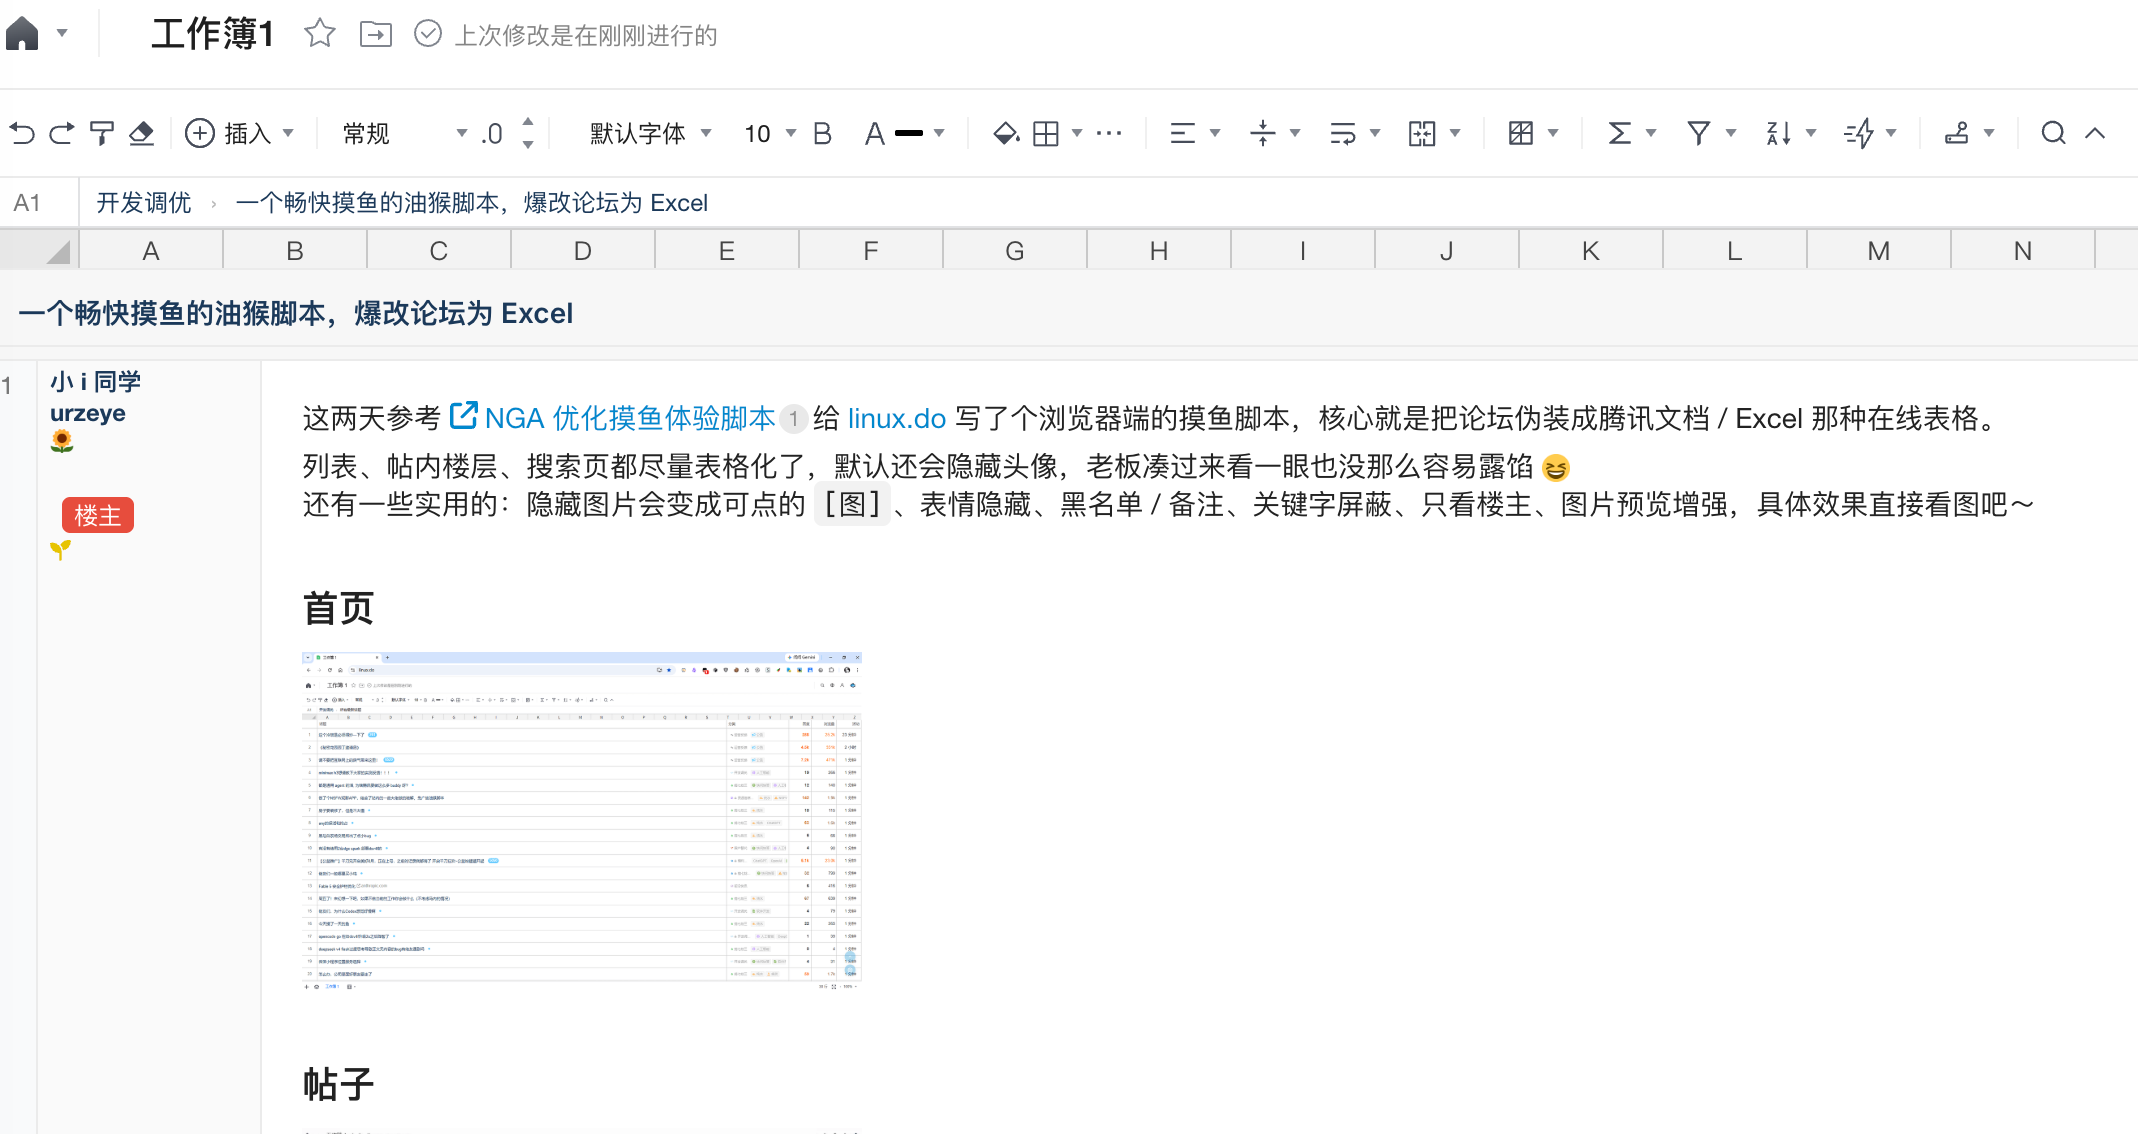The width and height of the screenshot is (2138, 1134).
Task: Click the lightning quick-tools icon
Action: [x=1859, y=133]
